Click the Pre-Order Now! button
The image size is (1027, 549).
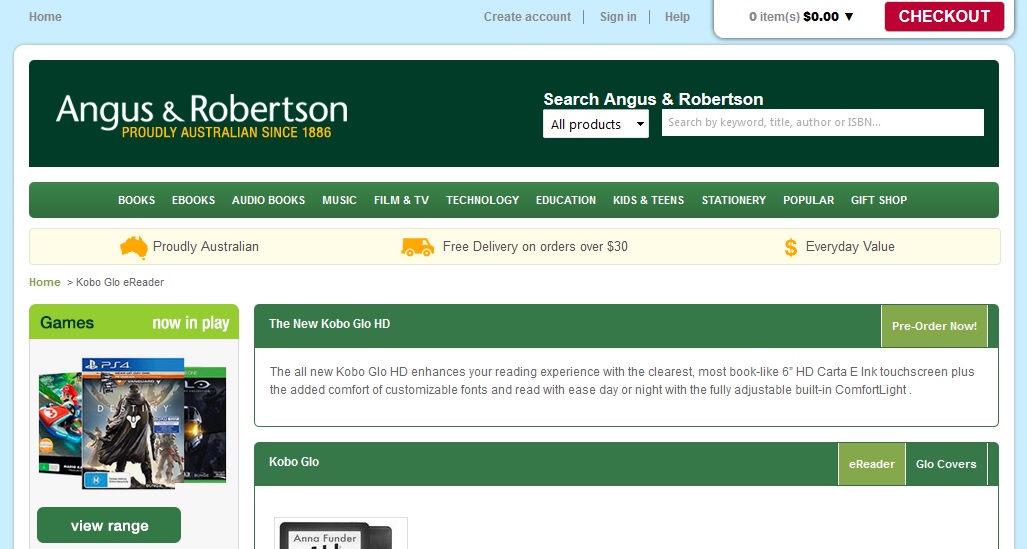point(934,326)
